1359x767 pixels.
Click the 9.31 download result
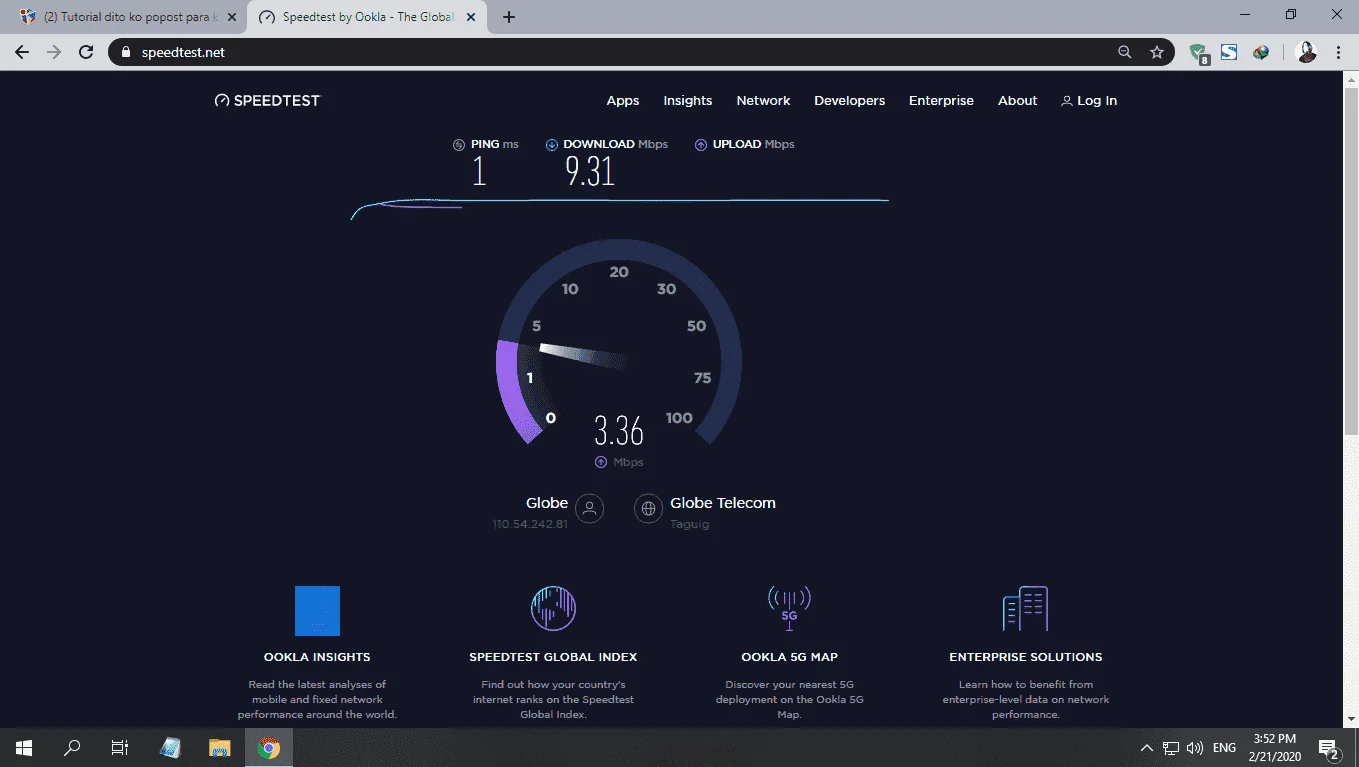[590, 173]
